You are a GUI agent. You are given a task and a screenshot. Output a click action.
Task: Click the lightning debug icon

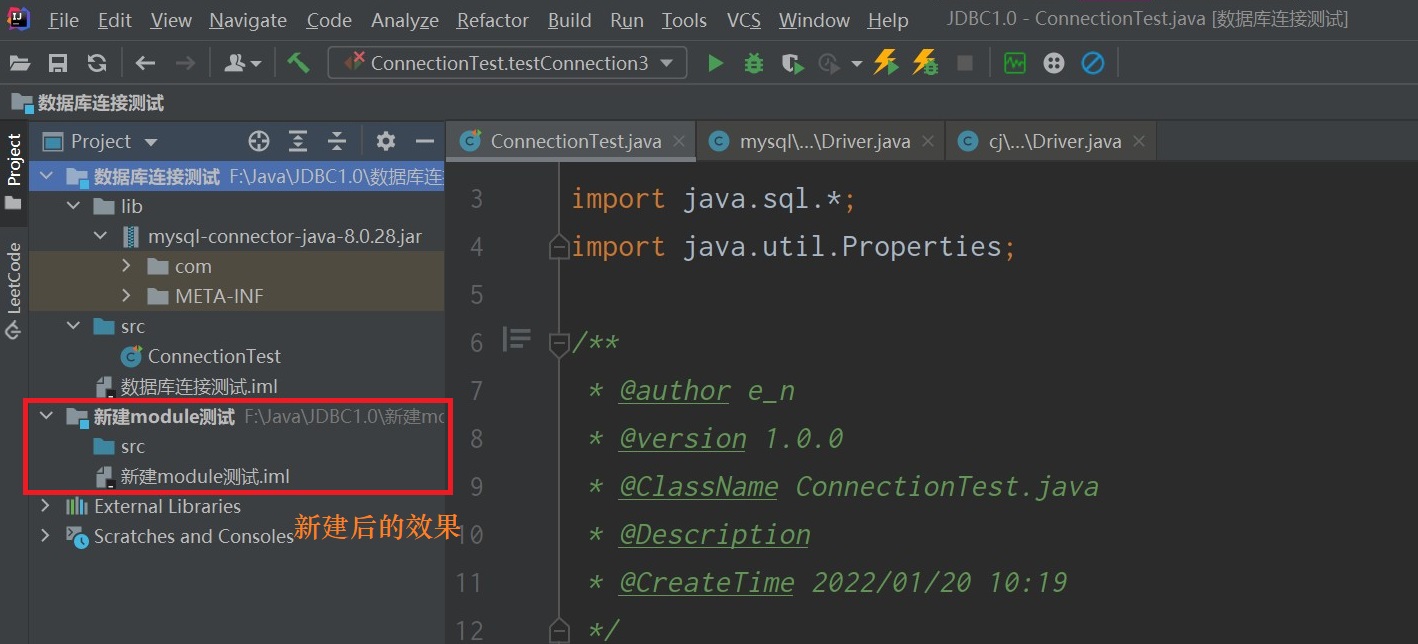click(926, 63)
